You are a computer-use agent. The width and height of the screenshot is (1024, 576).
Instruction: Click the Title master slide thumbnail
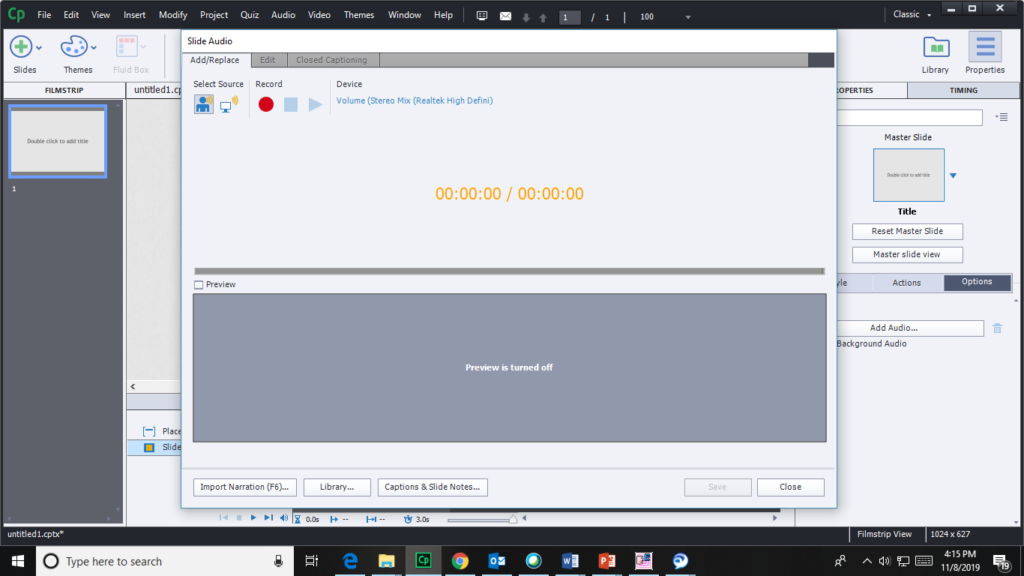(x=908, y=175)
